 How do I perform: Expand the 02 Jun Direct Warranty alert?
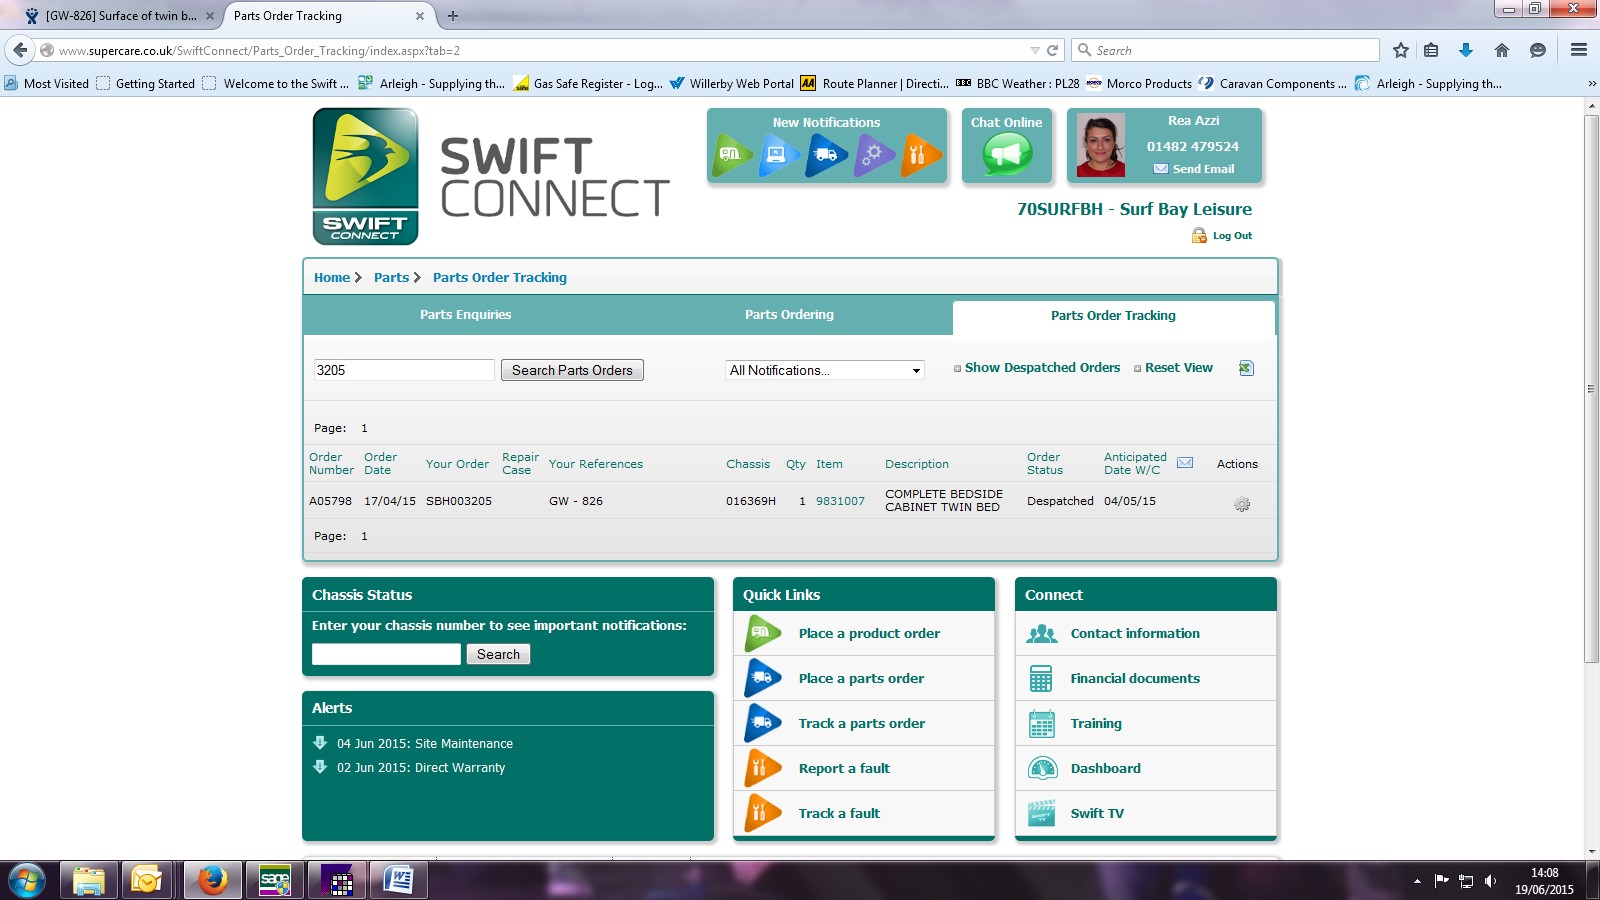coord(320,767)
